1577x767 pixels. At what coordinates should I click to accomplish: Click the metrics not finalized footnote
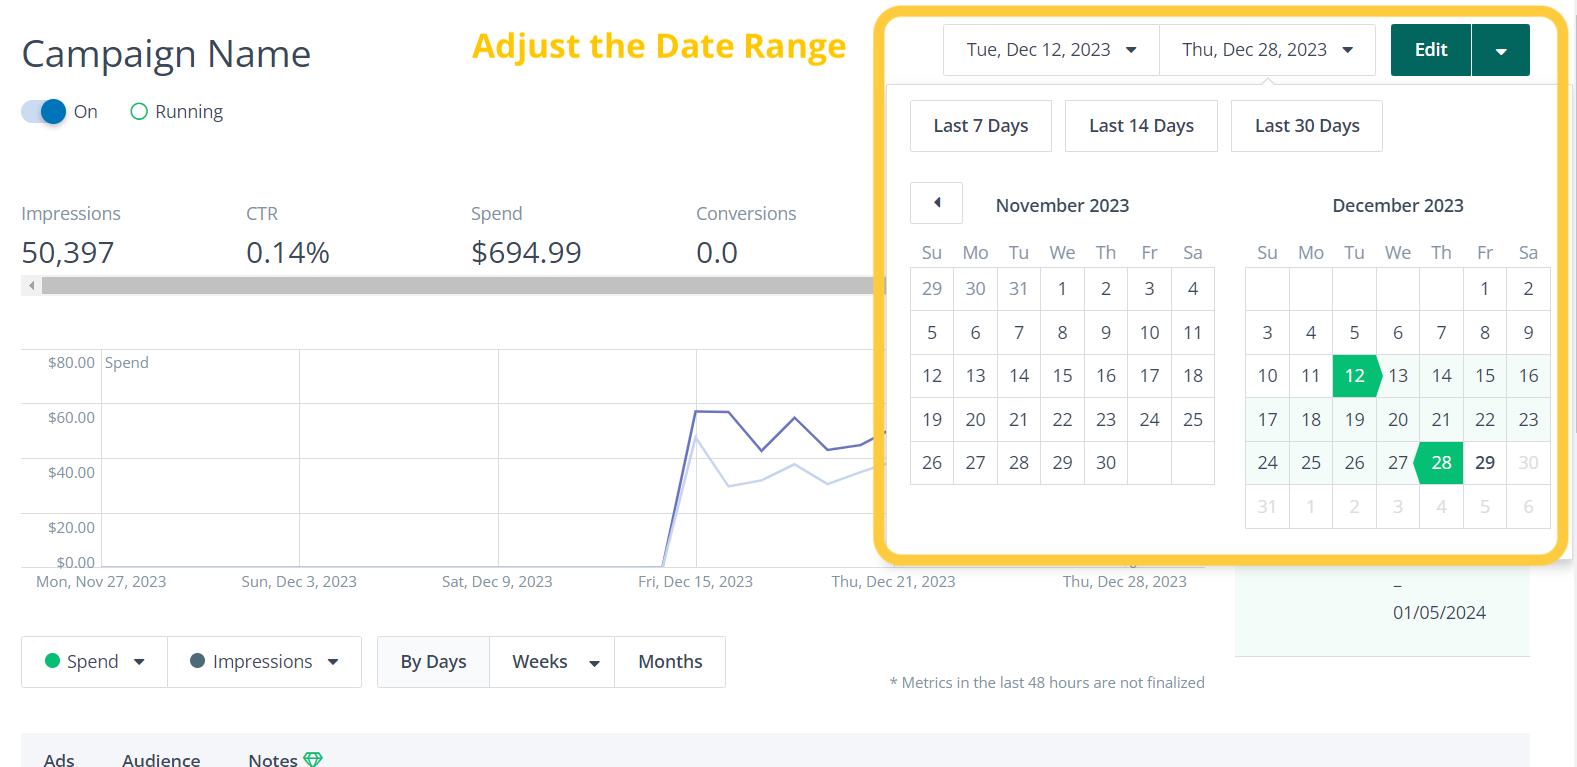(x=1047, y=683)
